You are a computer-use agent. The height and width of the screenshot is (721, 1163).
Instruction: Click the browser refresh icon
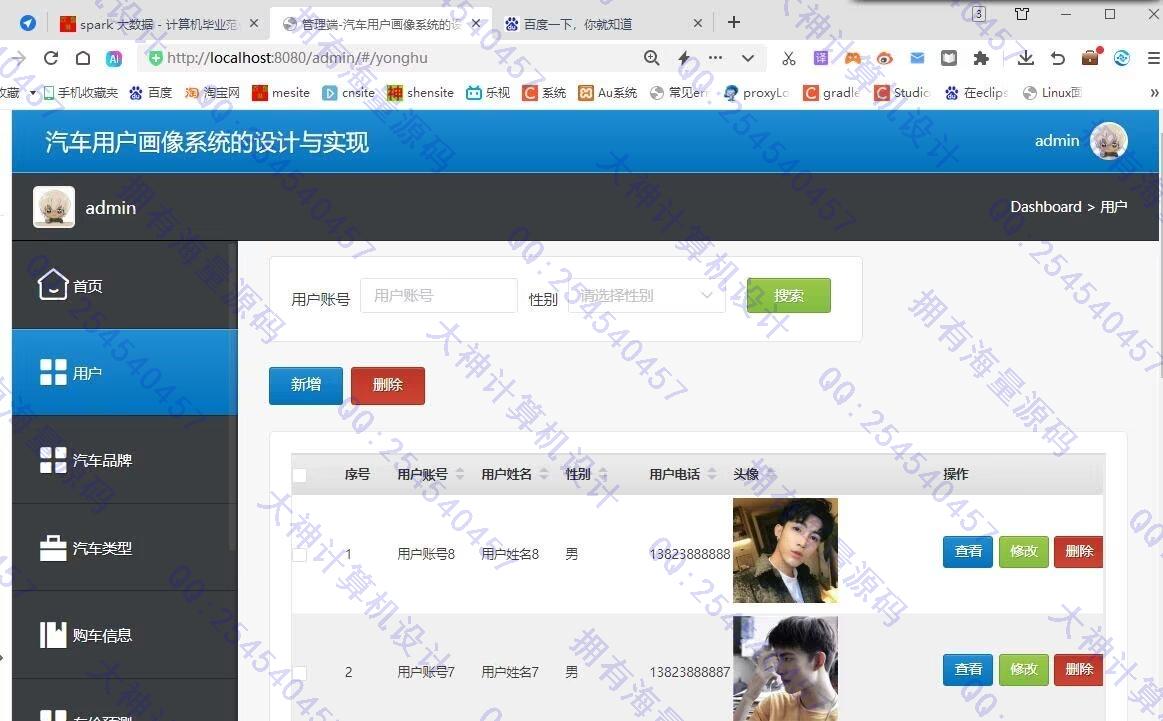pos(50,58)
